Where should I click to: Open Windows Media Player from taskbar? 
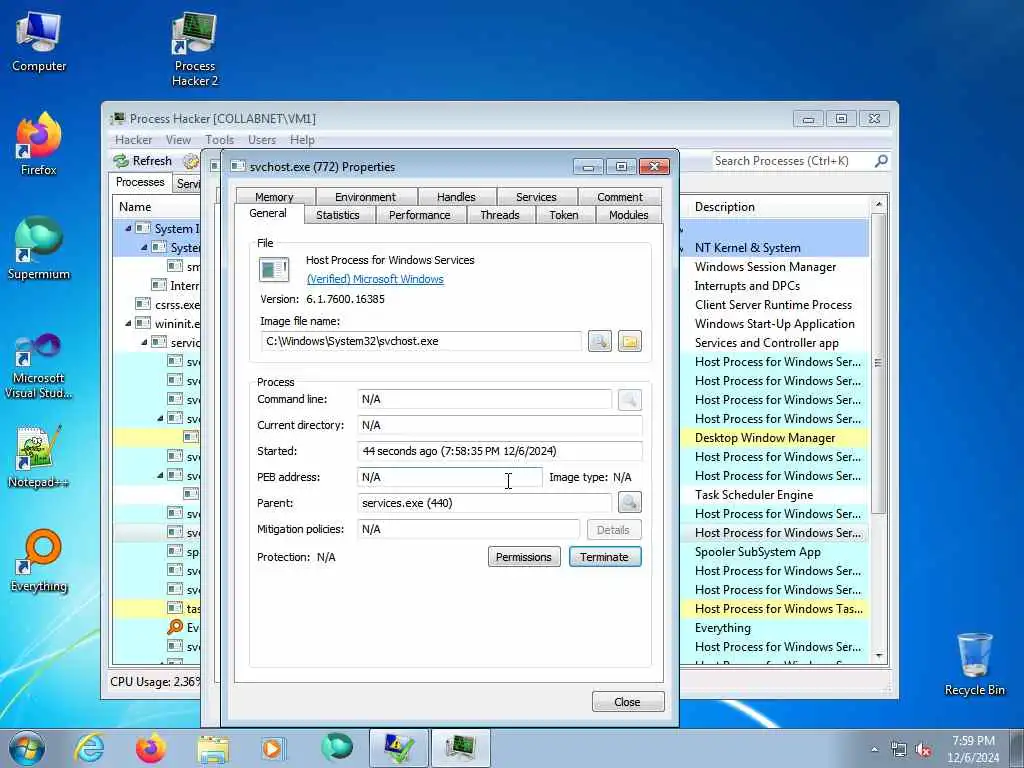click(x=273, y=748)
